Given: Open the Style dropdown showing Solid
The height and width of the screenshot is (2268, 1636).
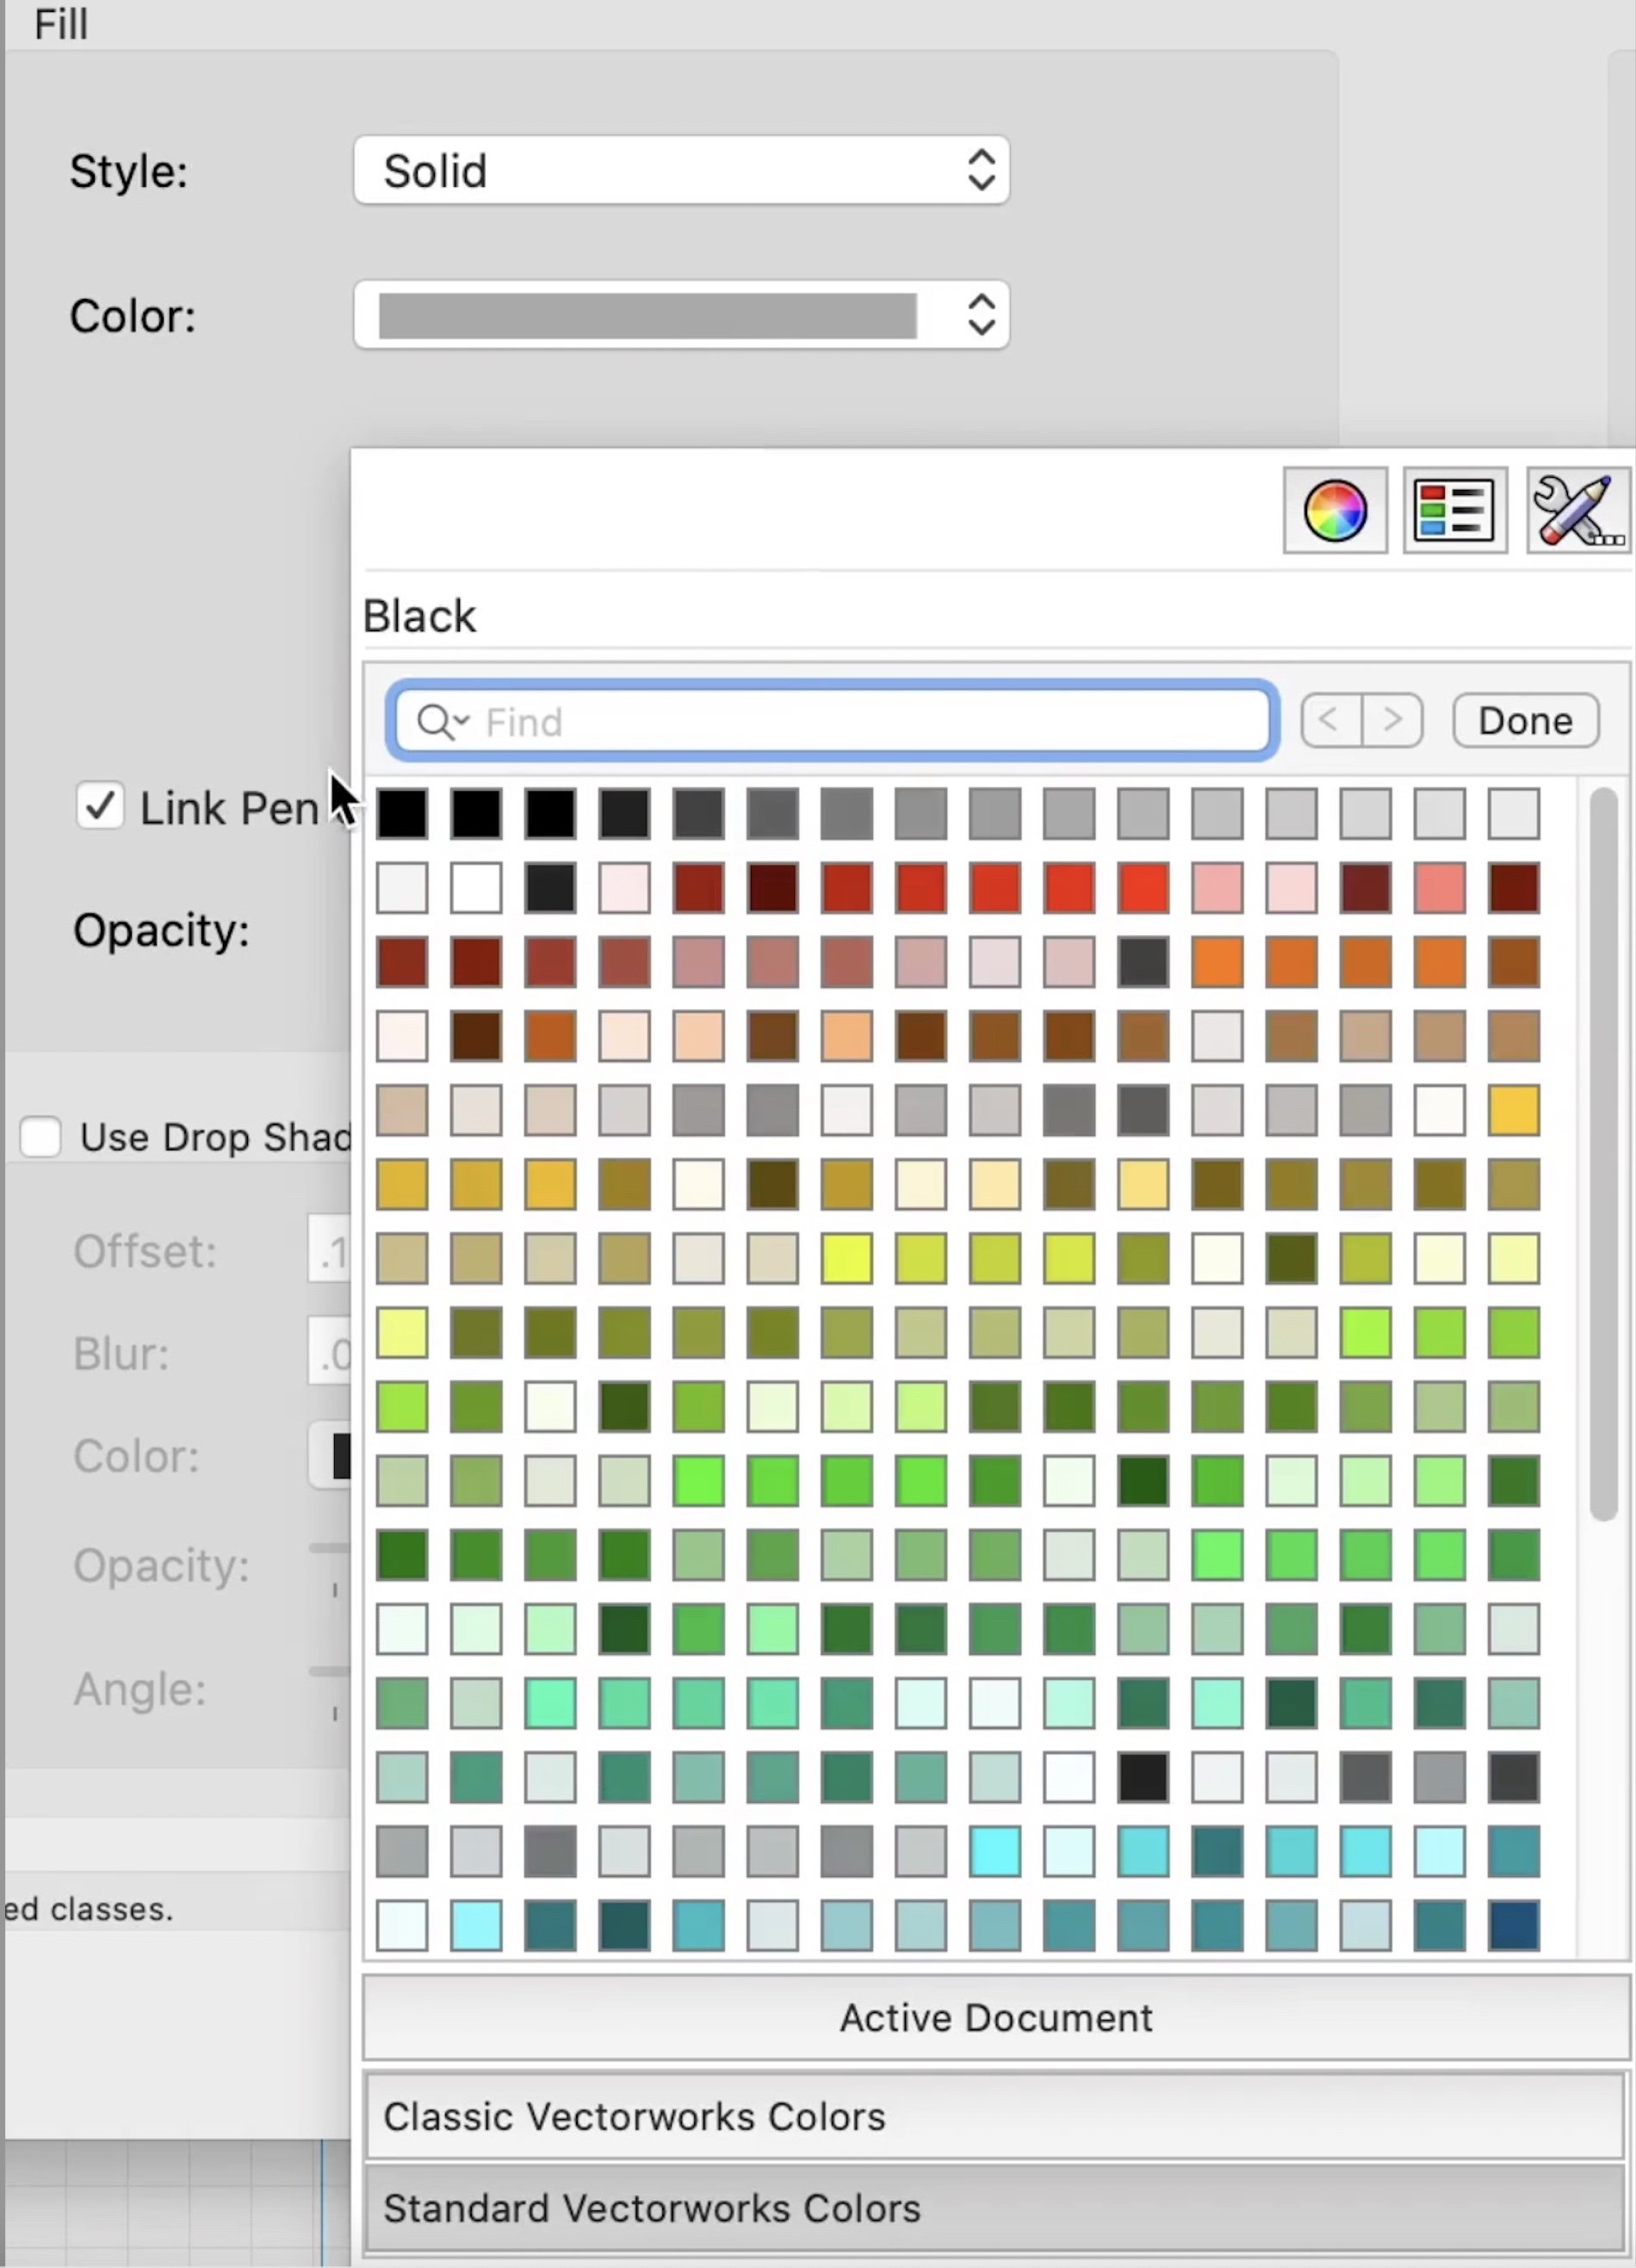Looking at the screenshot, I should 681,170.
